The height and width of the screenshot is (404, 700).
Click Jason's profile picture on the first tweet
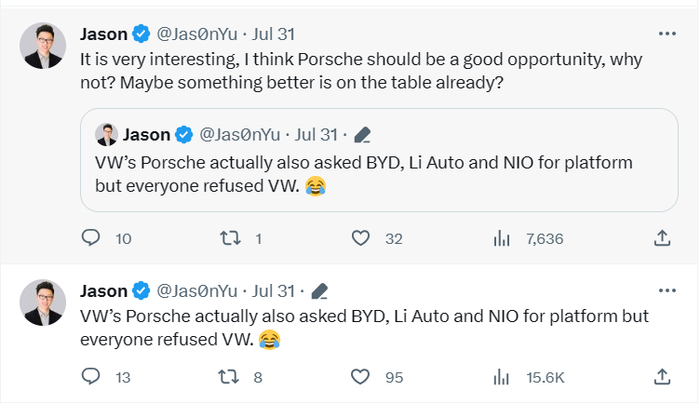pyautogui.click(x=44, y=46)
